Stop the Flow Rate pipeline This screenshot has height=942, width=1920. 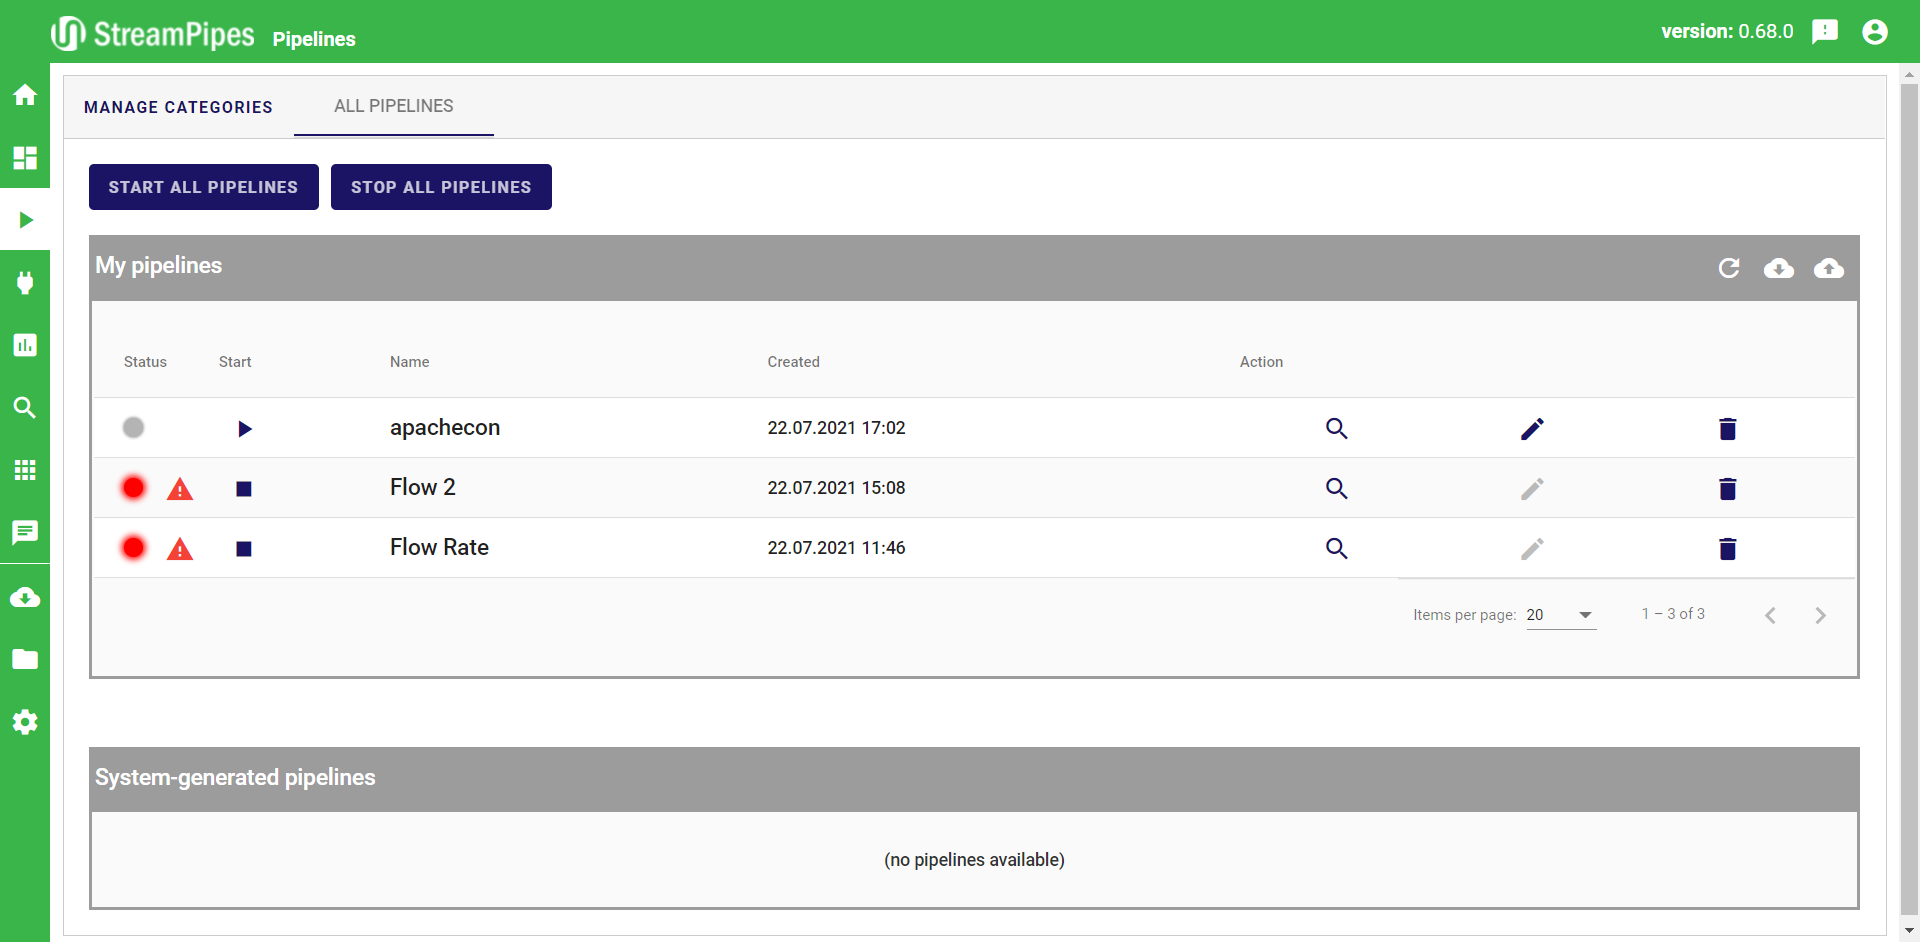click(x=244, y=549)
